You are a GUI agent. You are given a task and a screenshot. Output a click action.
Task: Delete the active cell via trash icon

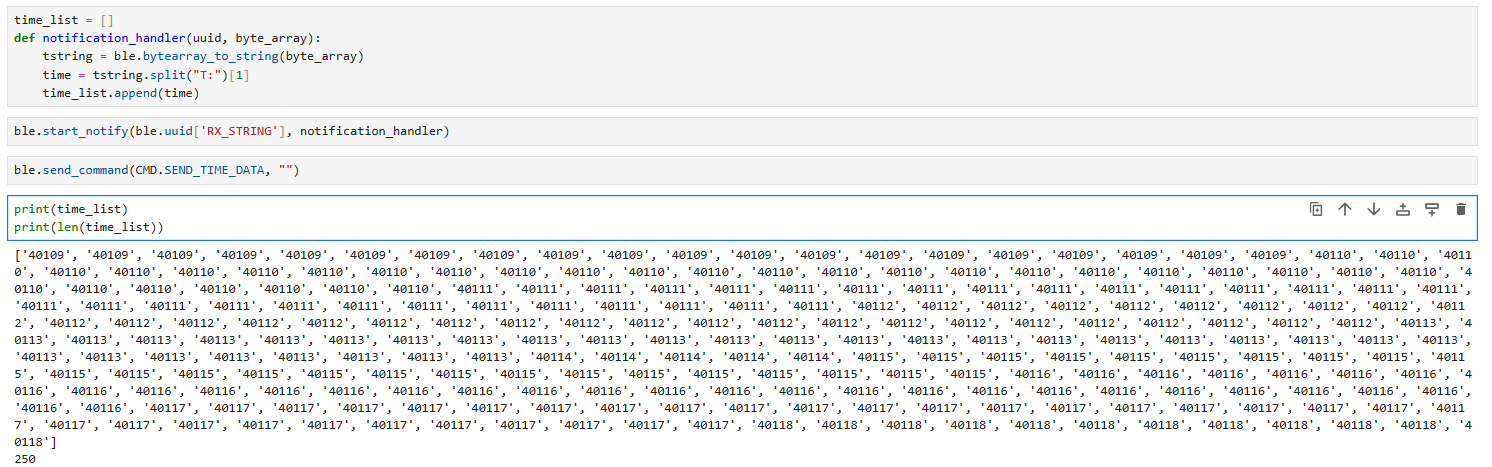1461,209
